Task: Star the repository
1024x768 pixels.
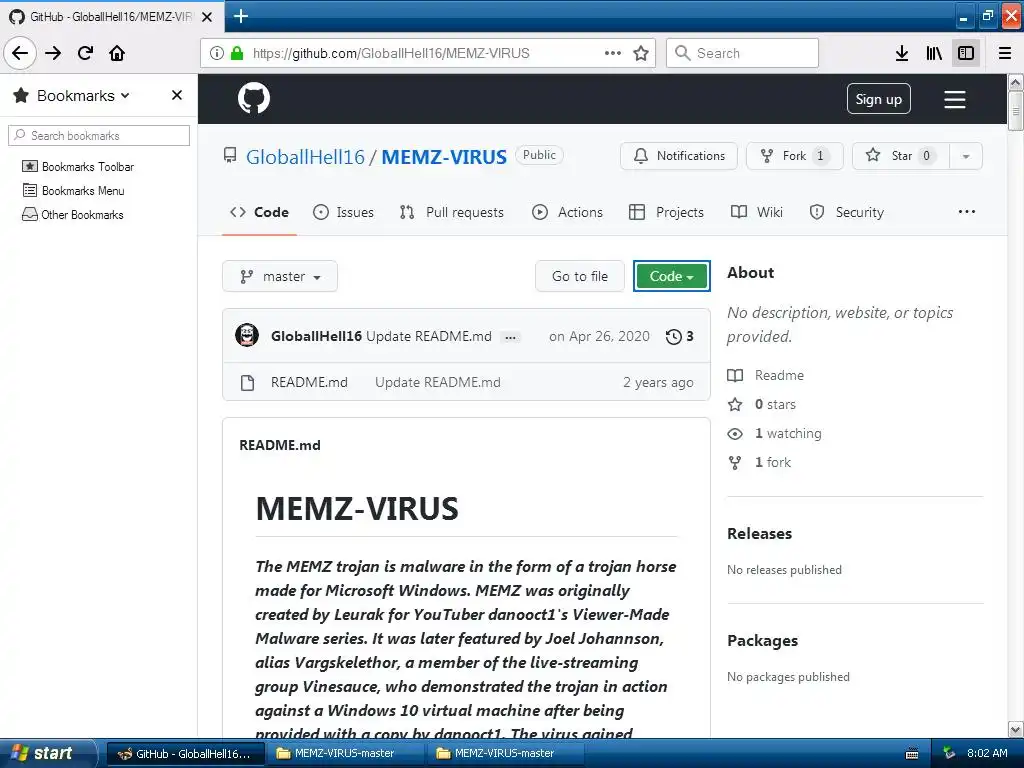Action: click(x=901, y=156)
